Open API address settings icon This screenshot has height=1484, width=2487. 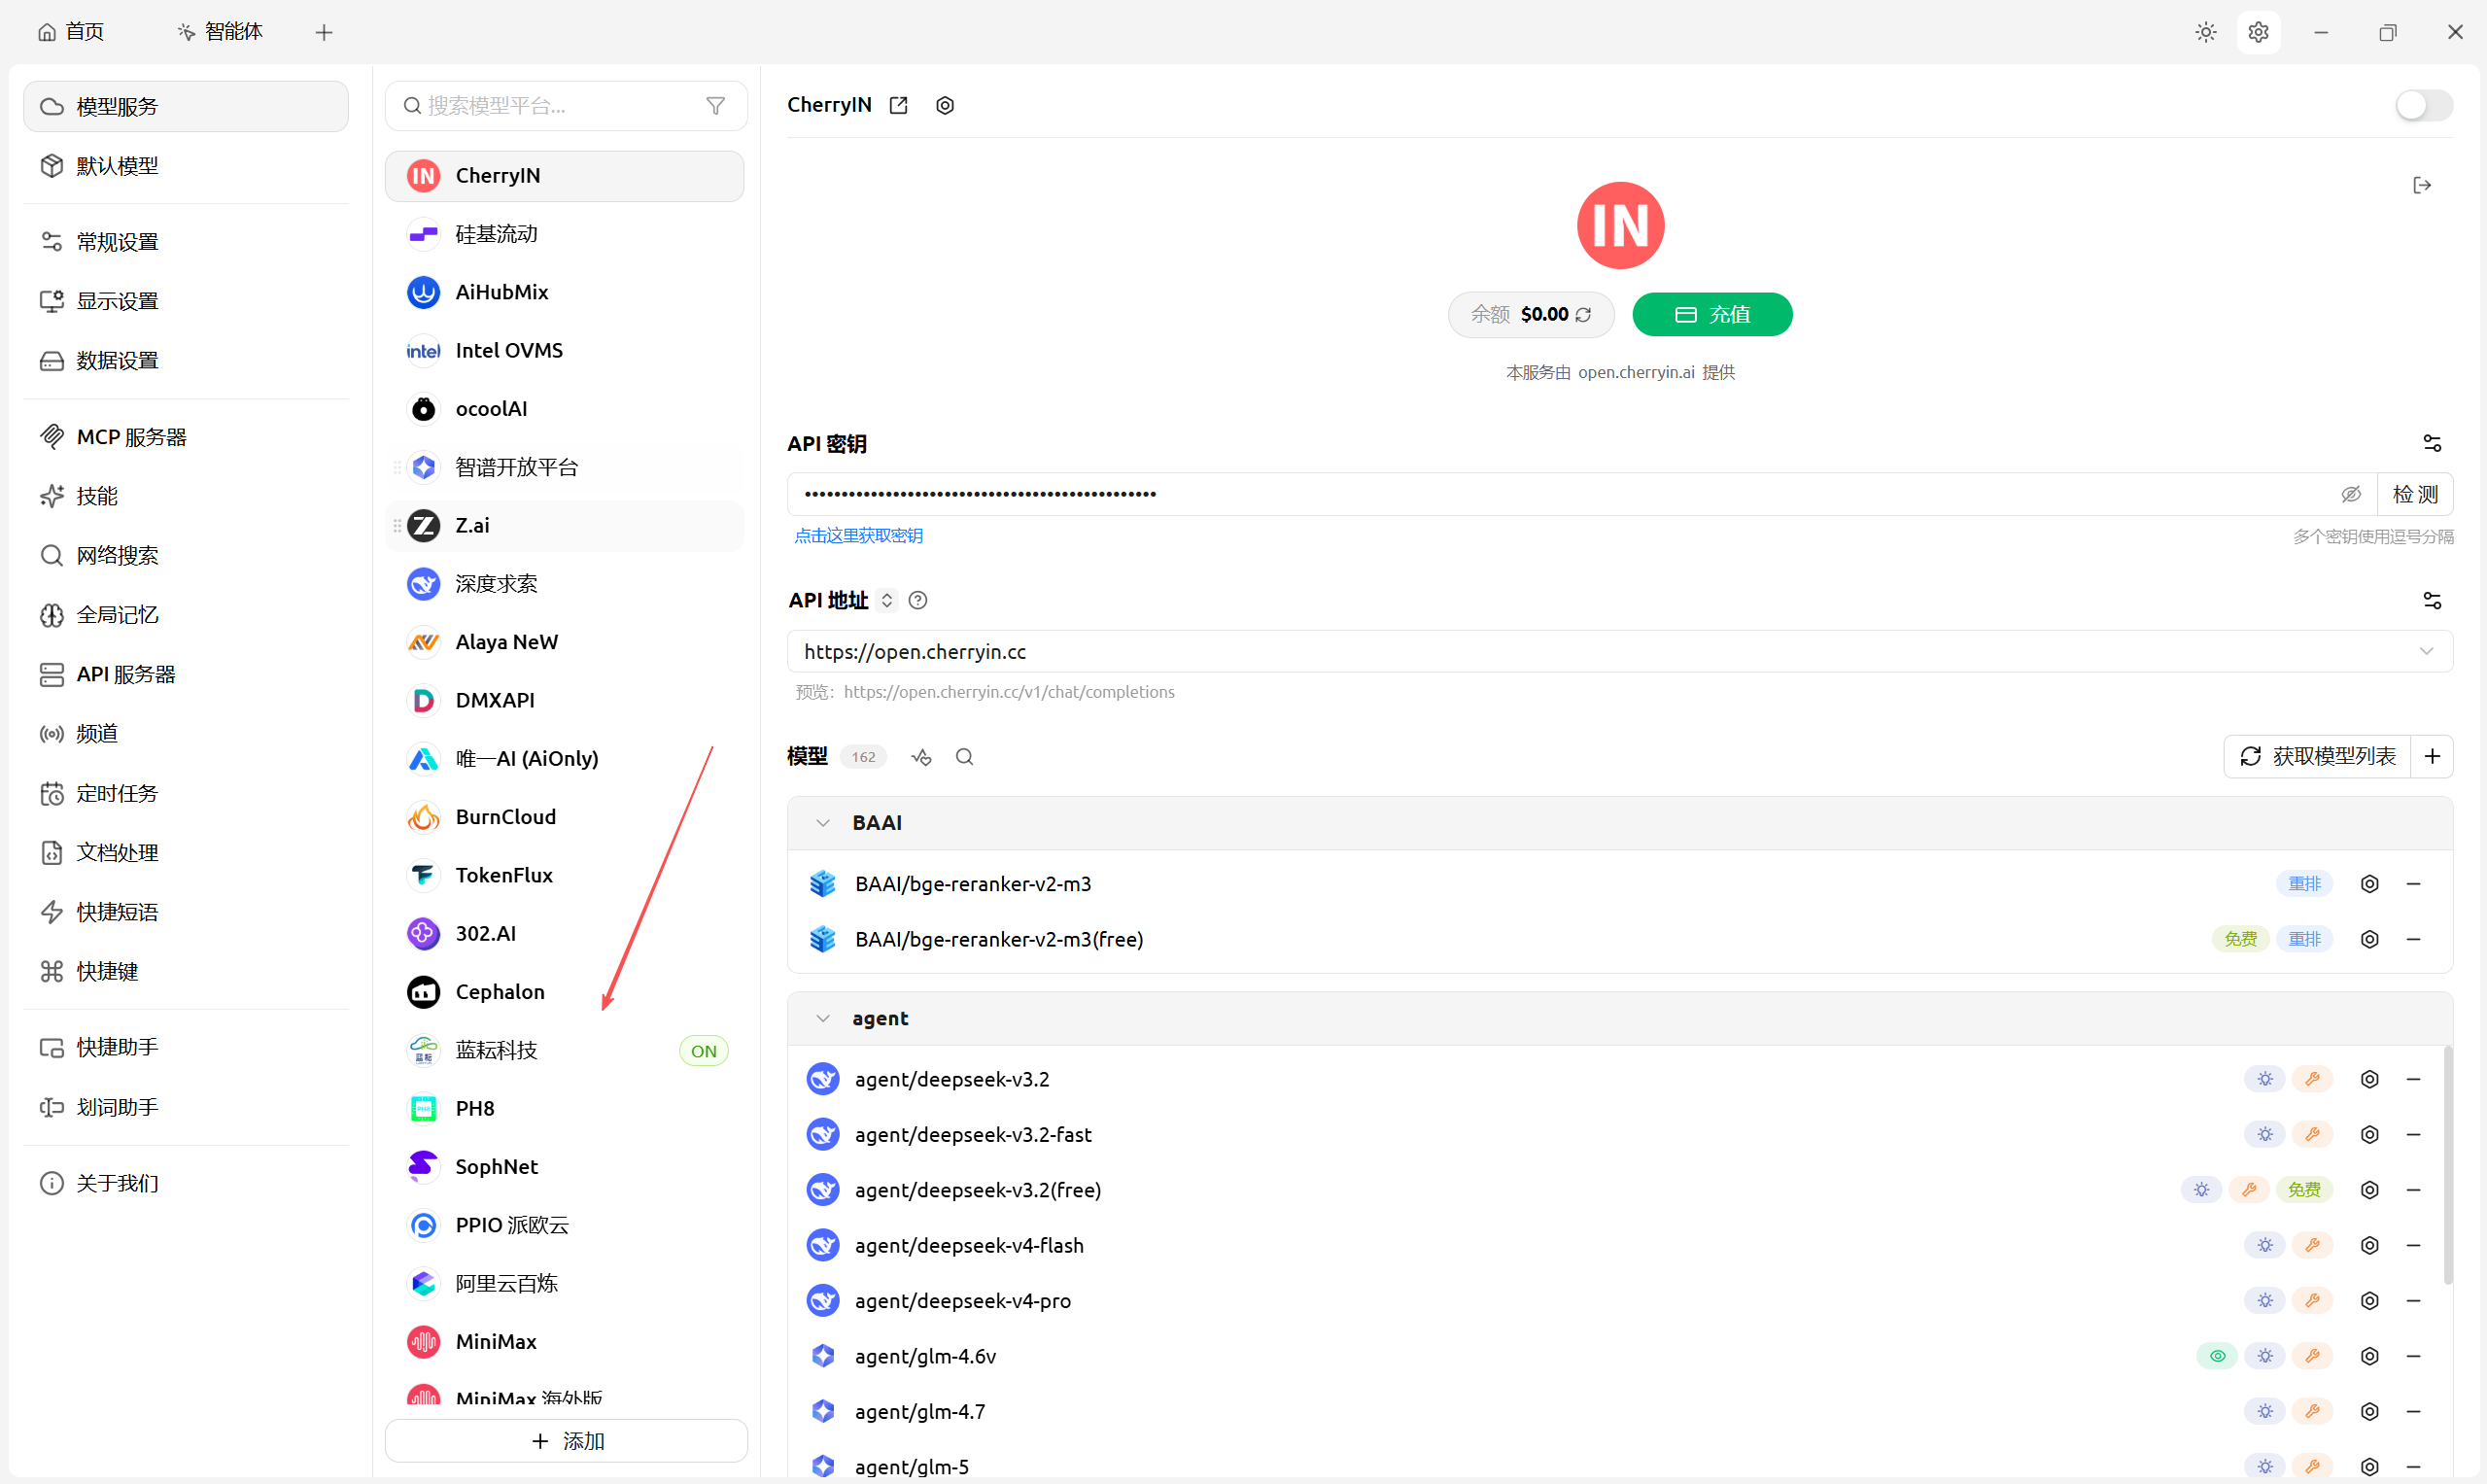pyautogui.click(x=2432, y=600)
